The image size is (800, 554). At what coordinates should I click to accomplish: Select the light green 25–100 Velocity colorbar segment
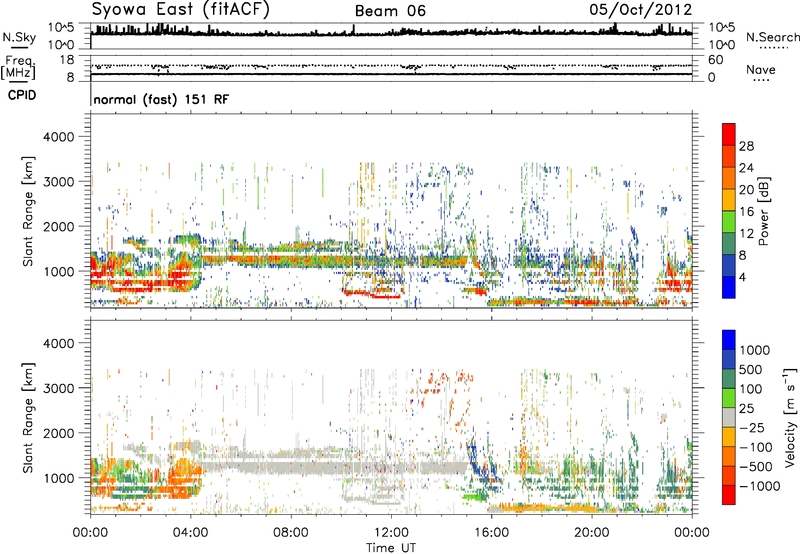pyautogui.click(x=729, y=398)
